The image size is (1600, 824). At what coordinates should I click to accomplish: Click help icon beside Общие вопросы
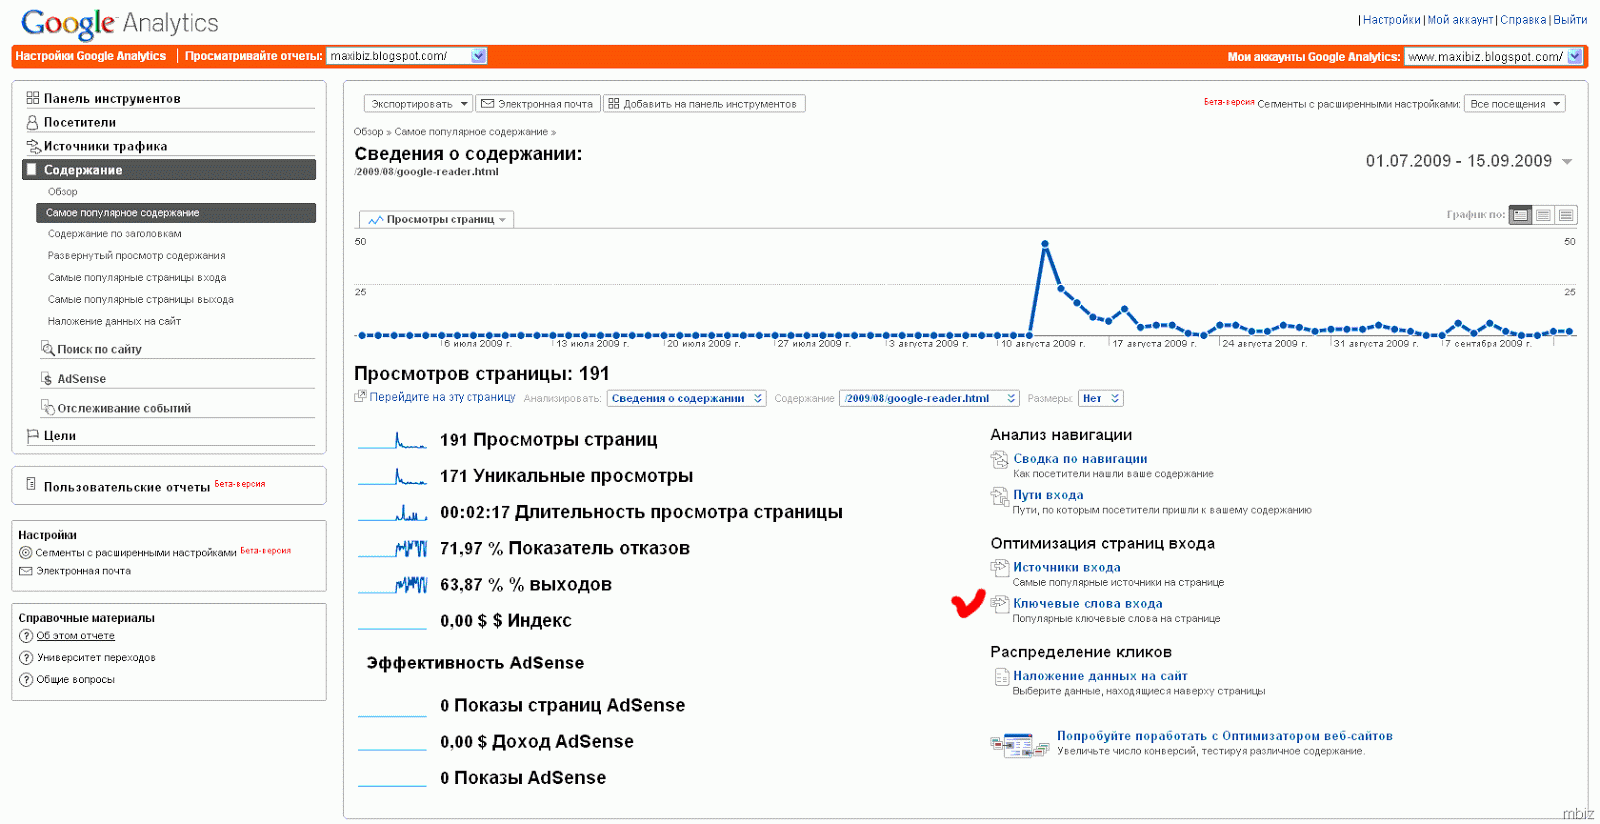[26, 680]
